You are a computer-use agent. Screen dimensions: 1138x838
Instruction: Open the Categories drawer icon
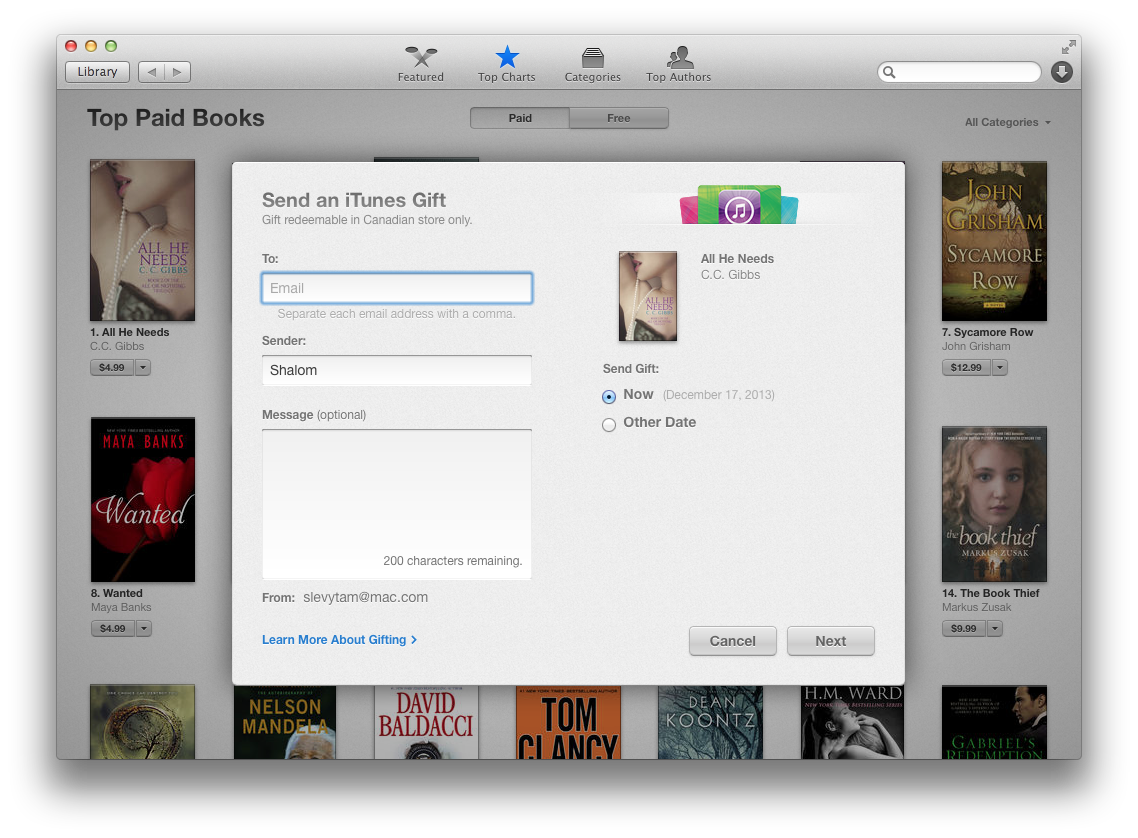[x=593, y=57]
